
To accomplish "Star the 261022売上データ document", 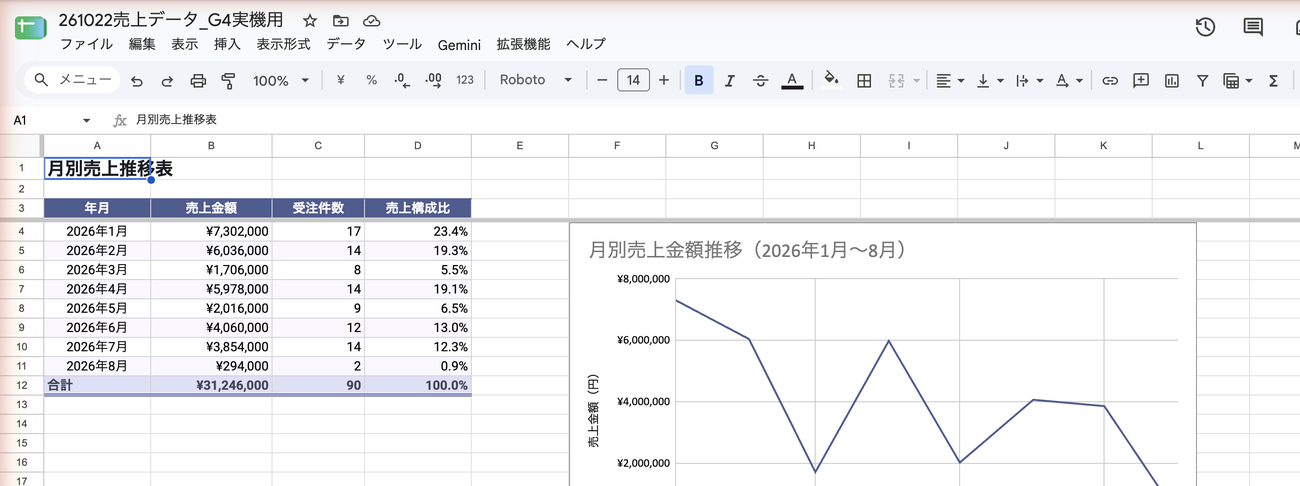I will click(x=310, y=21).
